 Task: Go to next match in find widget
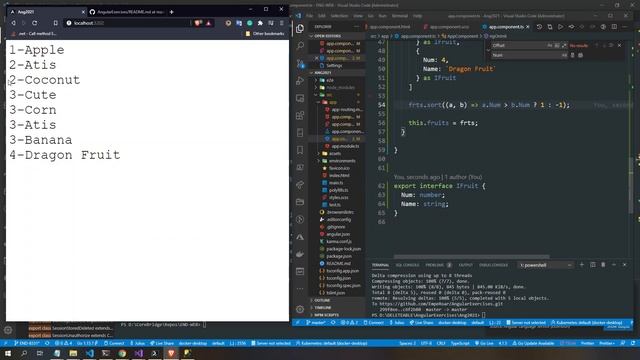click(604, 45)
